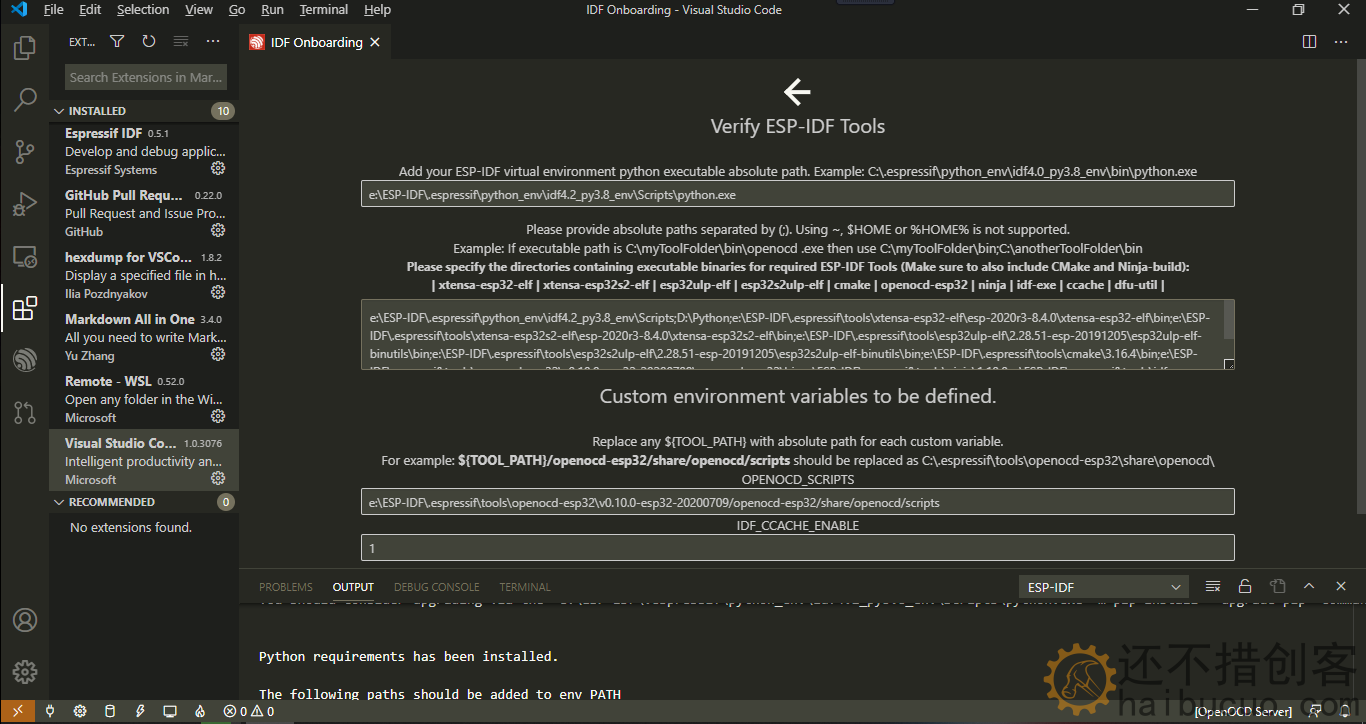Click the plug select port icon in status bar
Screen dimensions: 1366x724
(50, 712)
